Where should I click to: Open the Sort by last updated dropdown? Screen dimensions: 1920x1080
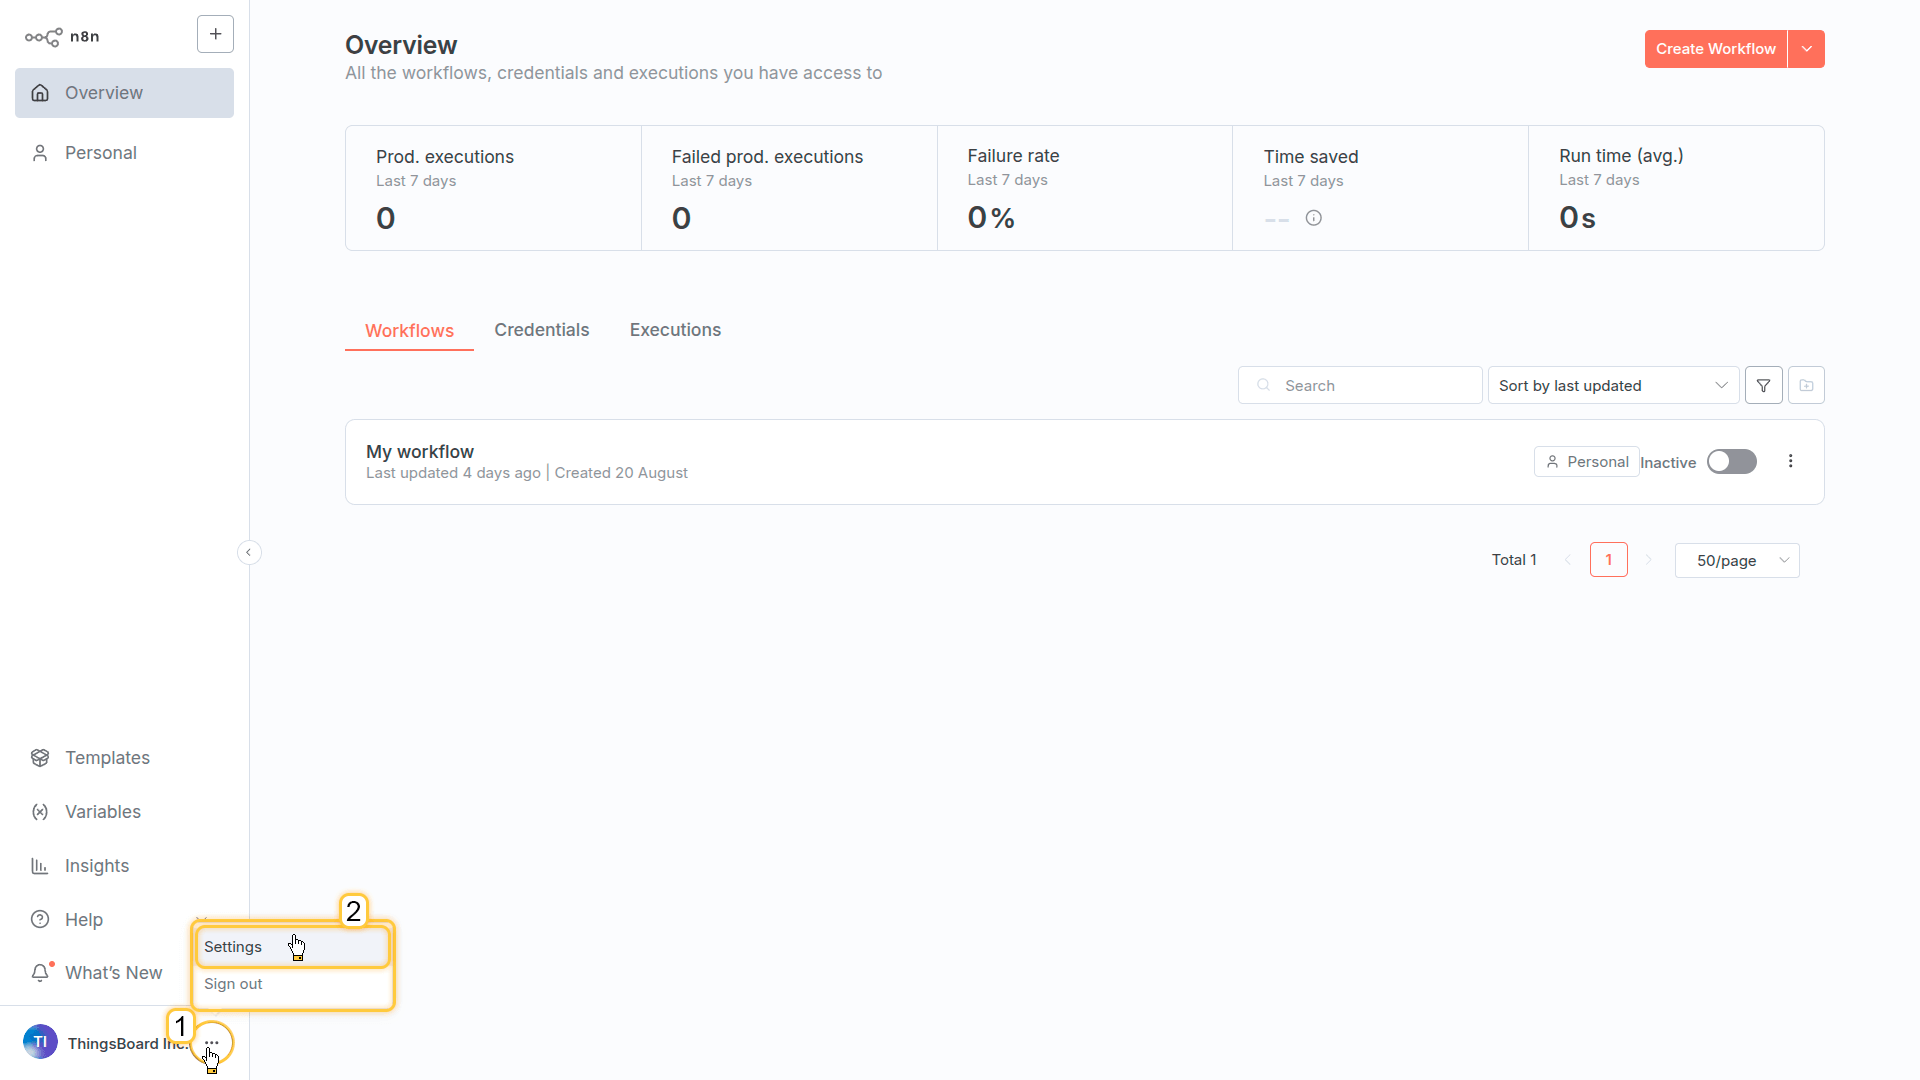click(x=1612, y=385)
